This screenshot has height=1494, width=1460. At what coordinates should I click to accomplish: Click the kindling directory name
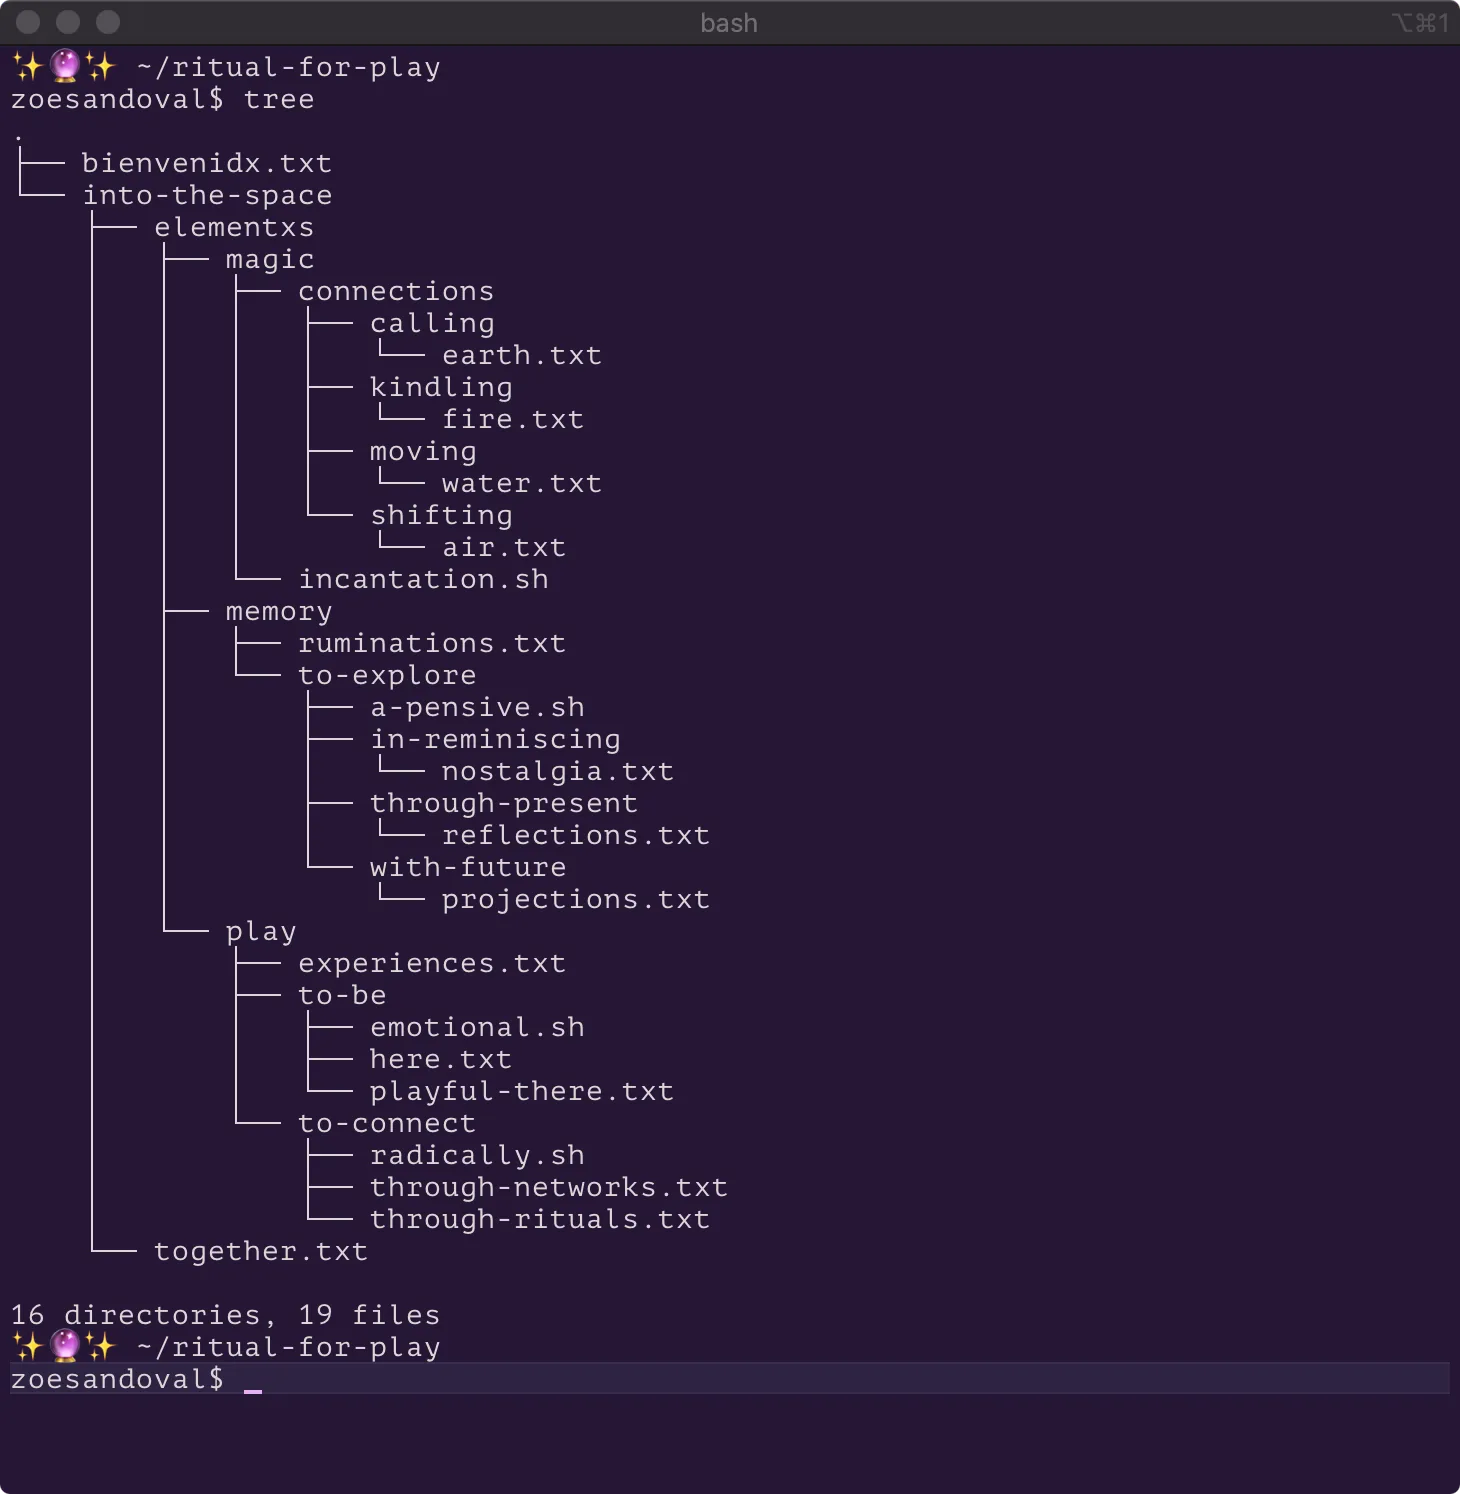441,388
